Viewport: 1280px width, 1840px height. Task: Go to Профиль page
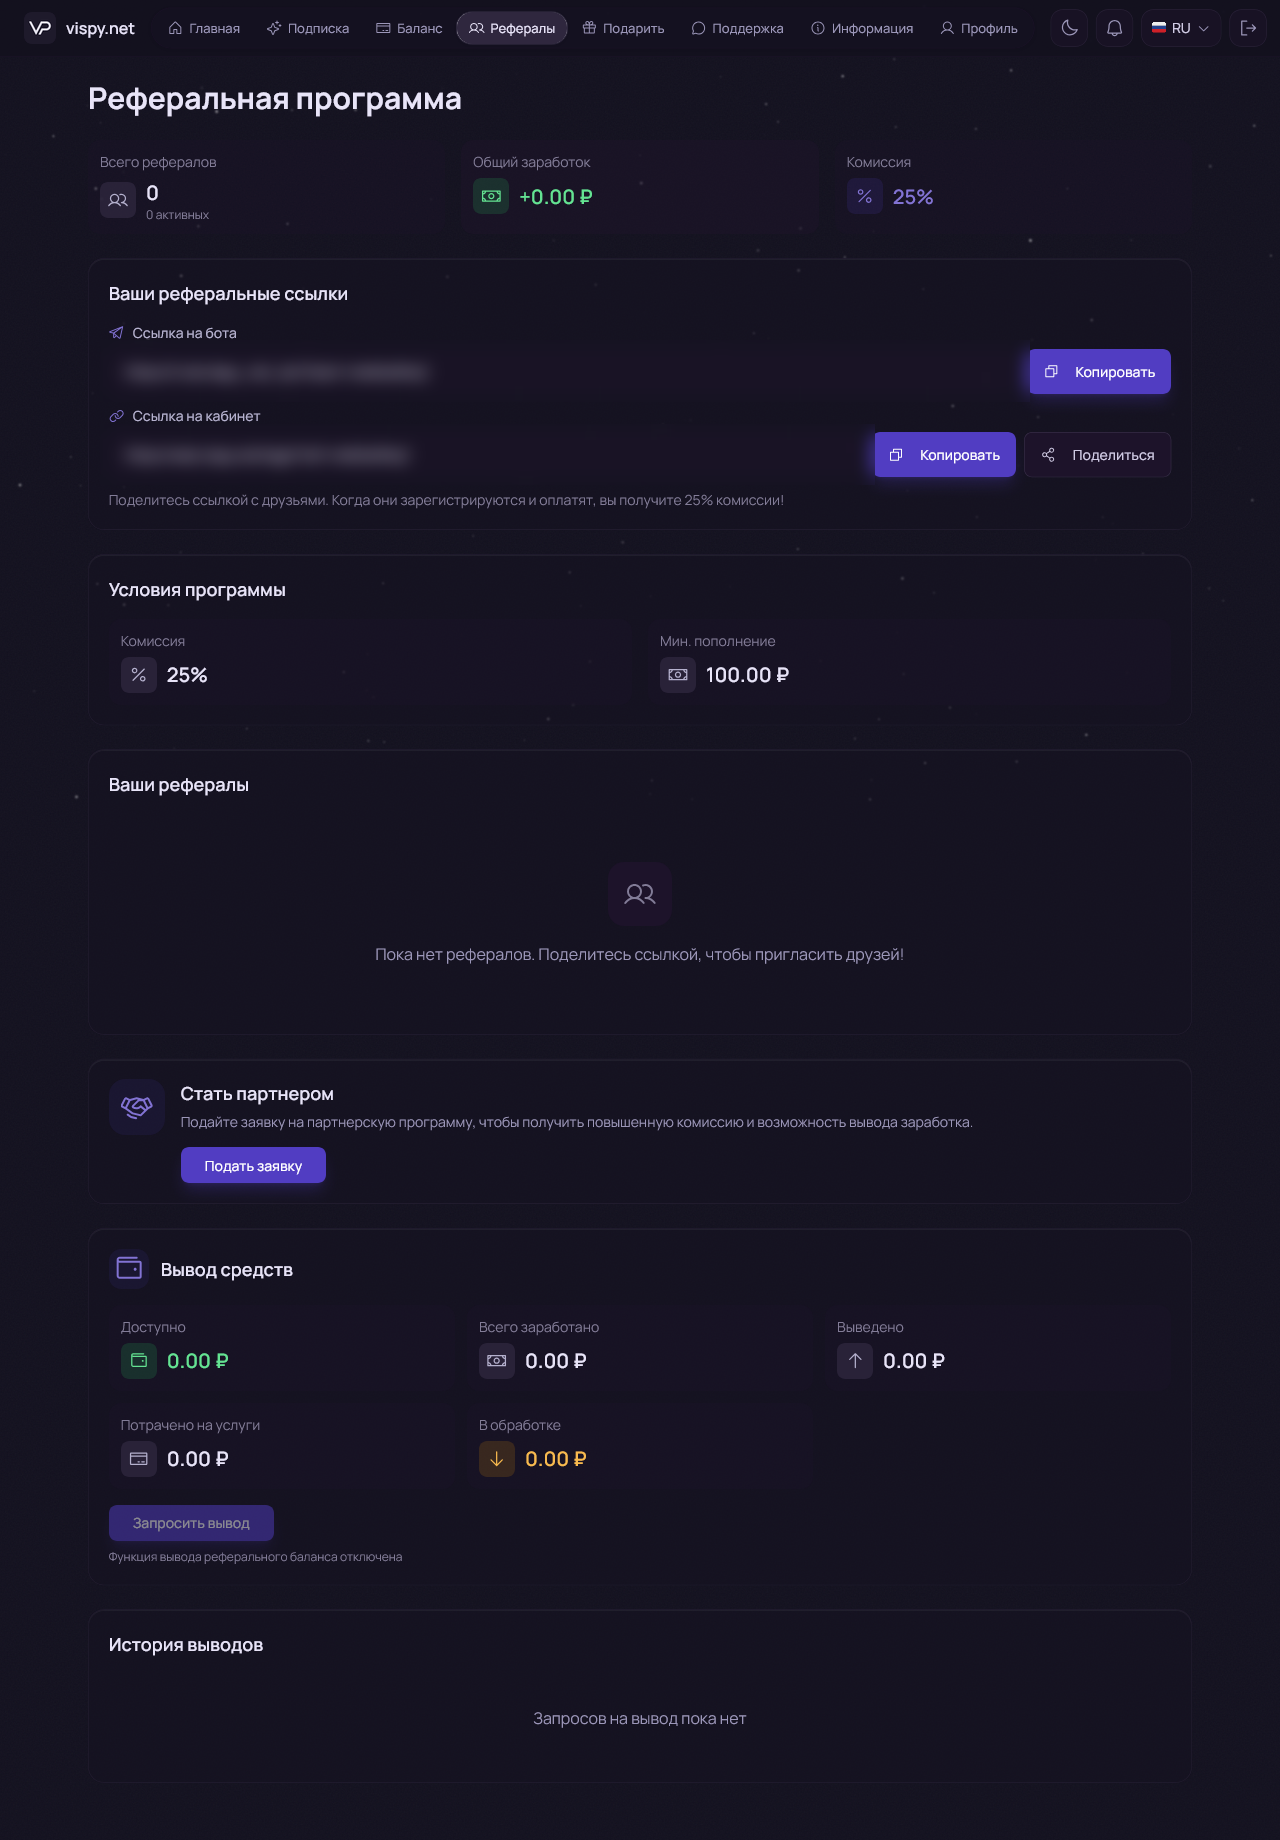[979, 28]
